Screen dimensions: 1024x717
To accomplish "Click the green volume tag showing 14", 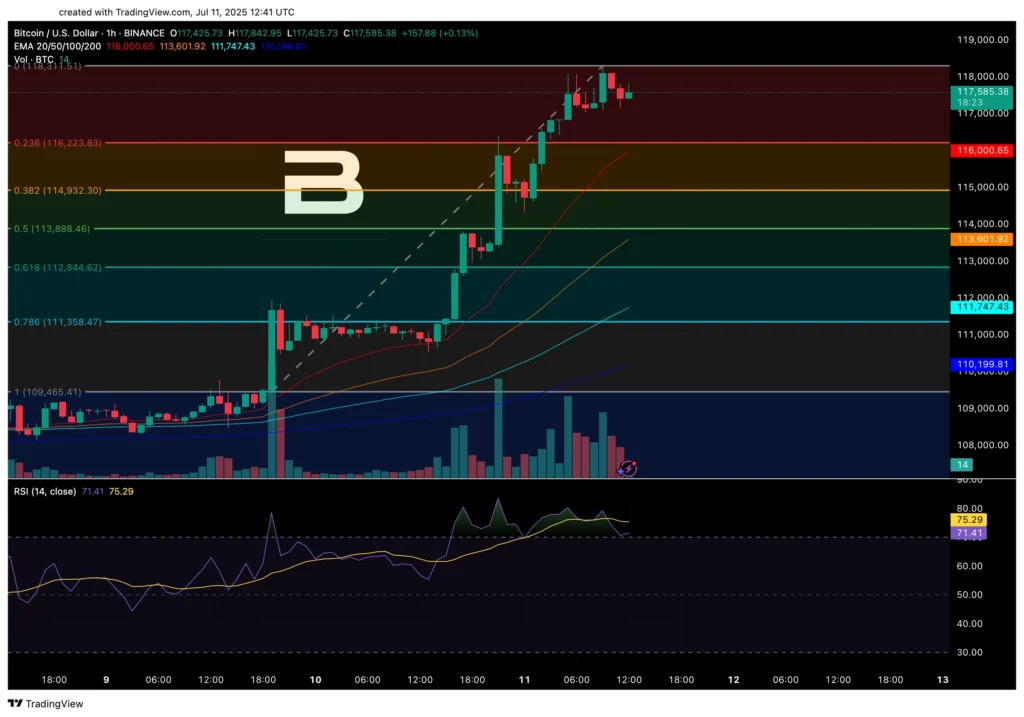I will [x=962, y=464].
